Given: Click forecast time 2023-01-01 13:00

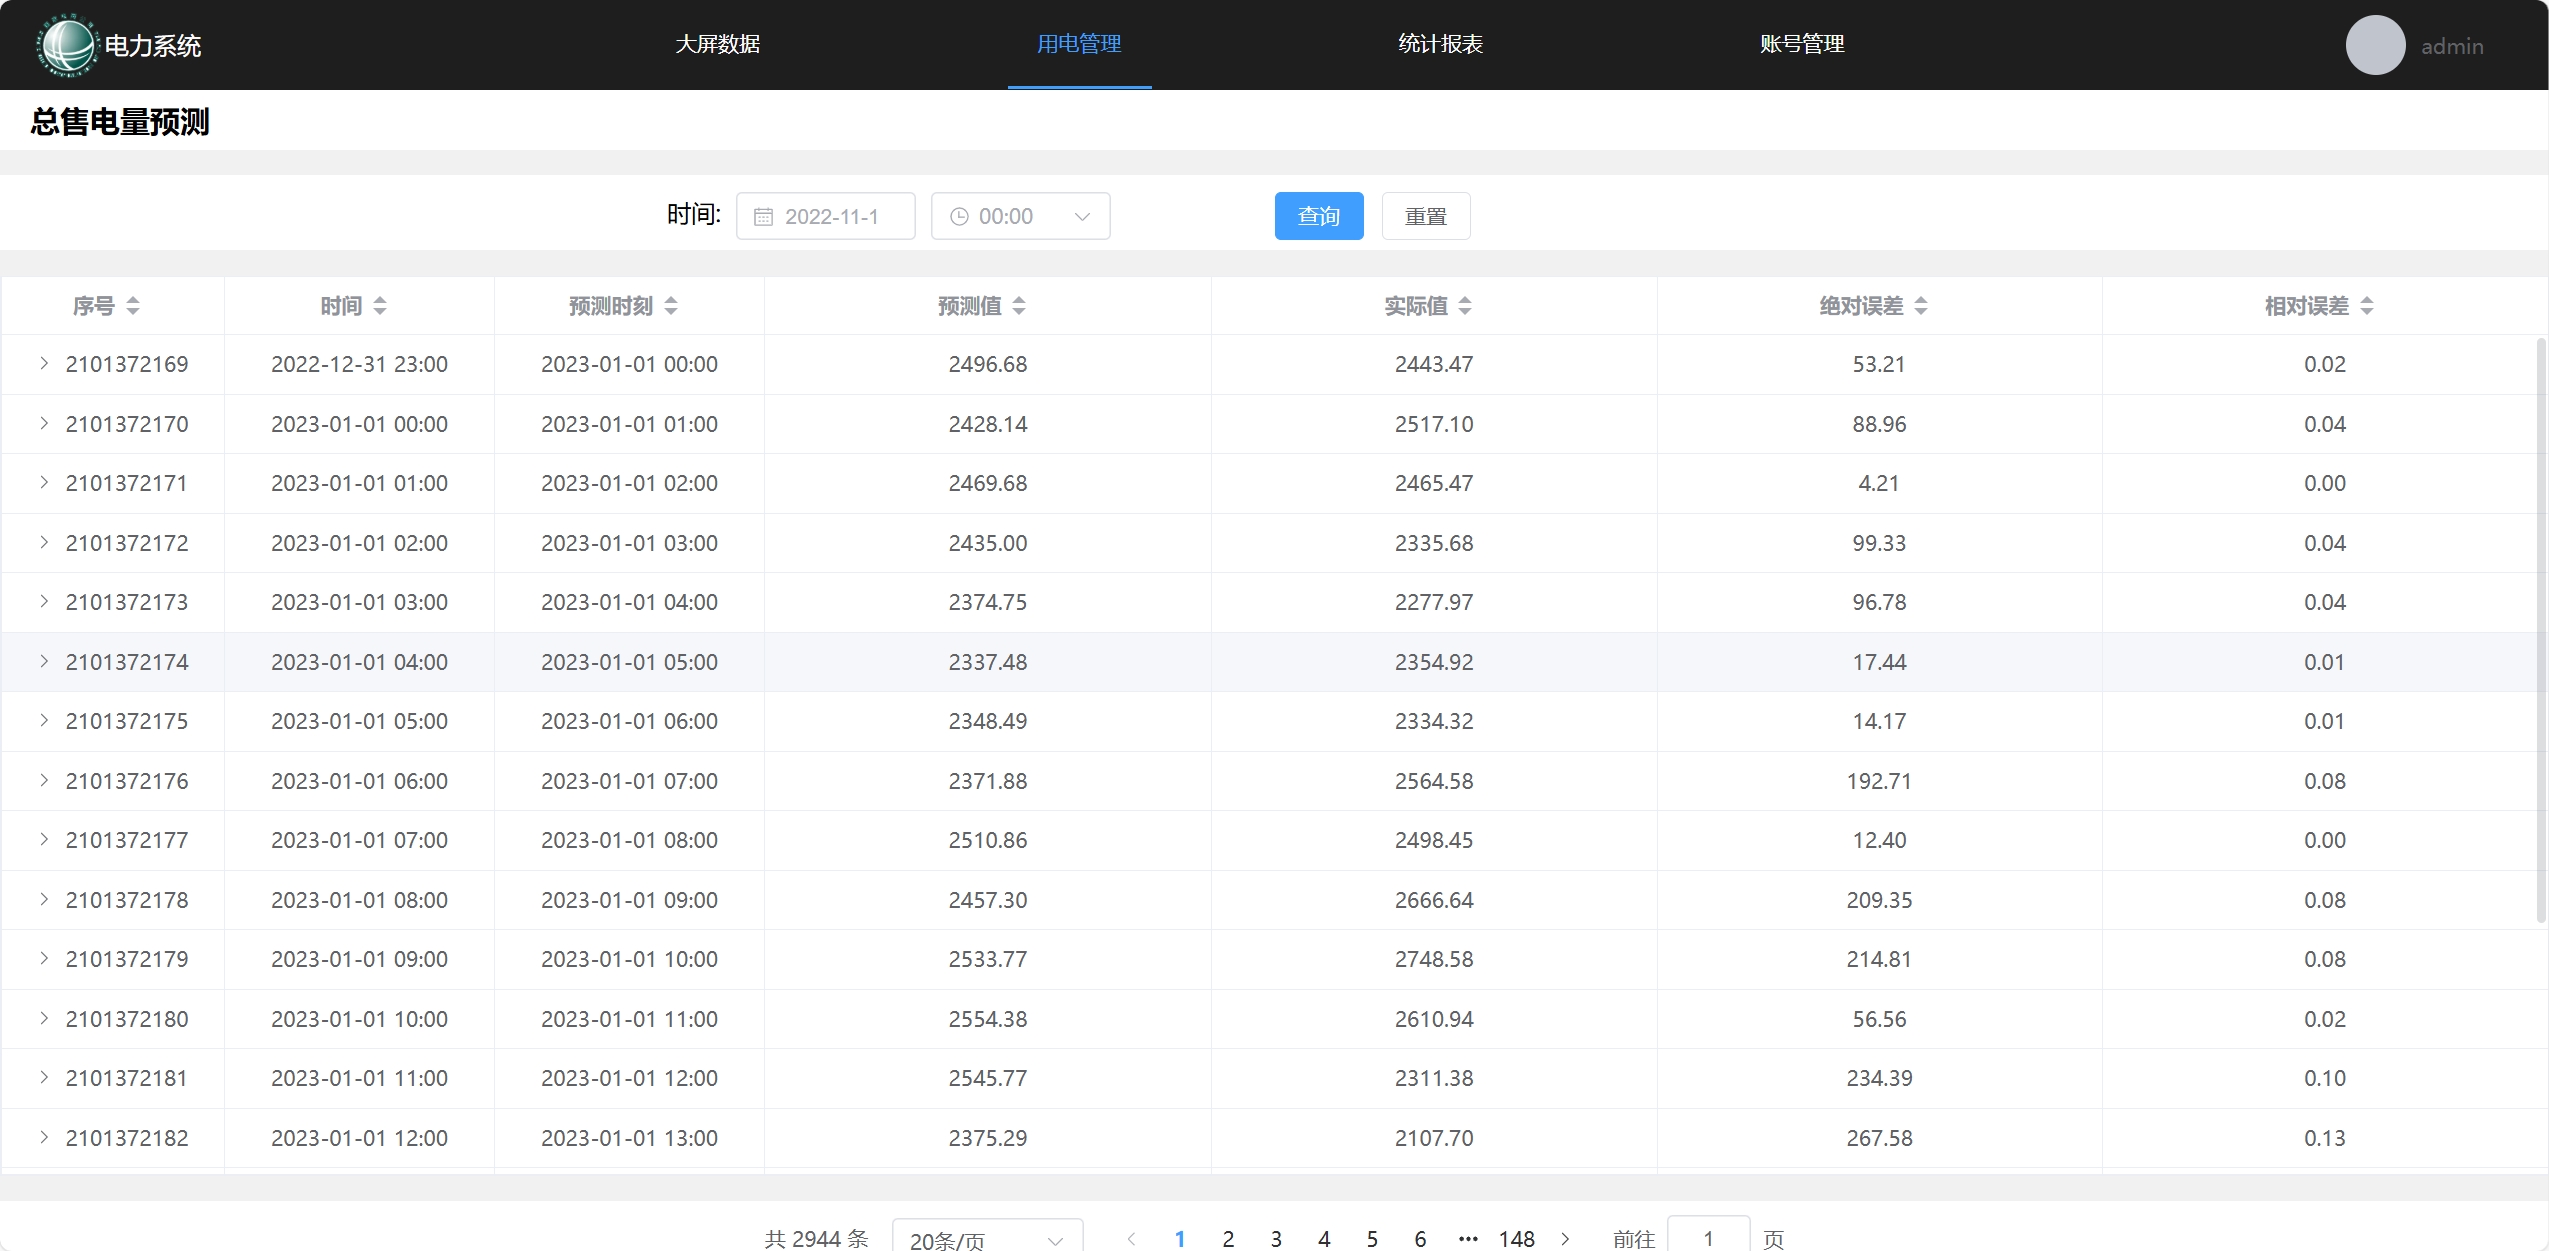Looking at the screenshot, I should pyautogui.click(x=629, y=1138).
